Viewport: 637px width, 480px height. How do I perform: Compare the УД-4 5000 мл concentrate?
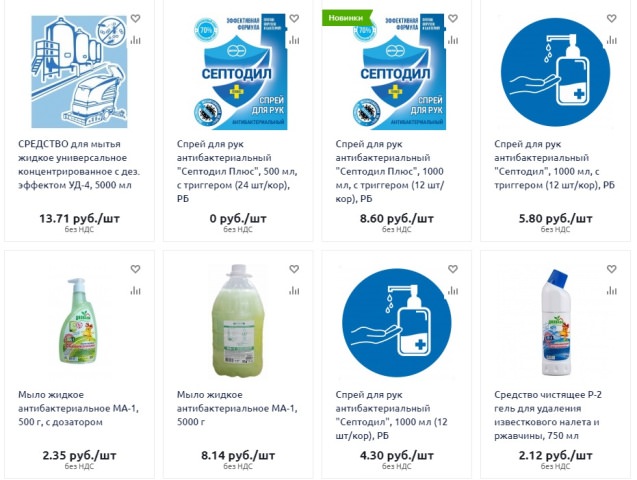135,40
